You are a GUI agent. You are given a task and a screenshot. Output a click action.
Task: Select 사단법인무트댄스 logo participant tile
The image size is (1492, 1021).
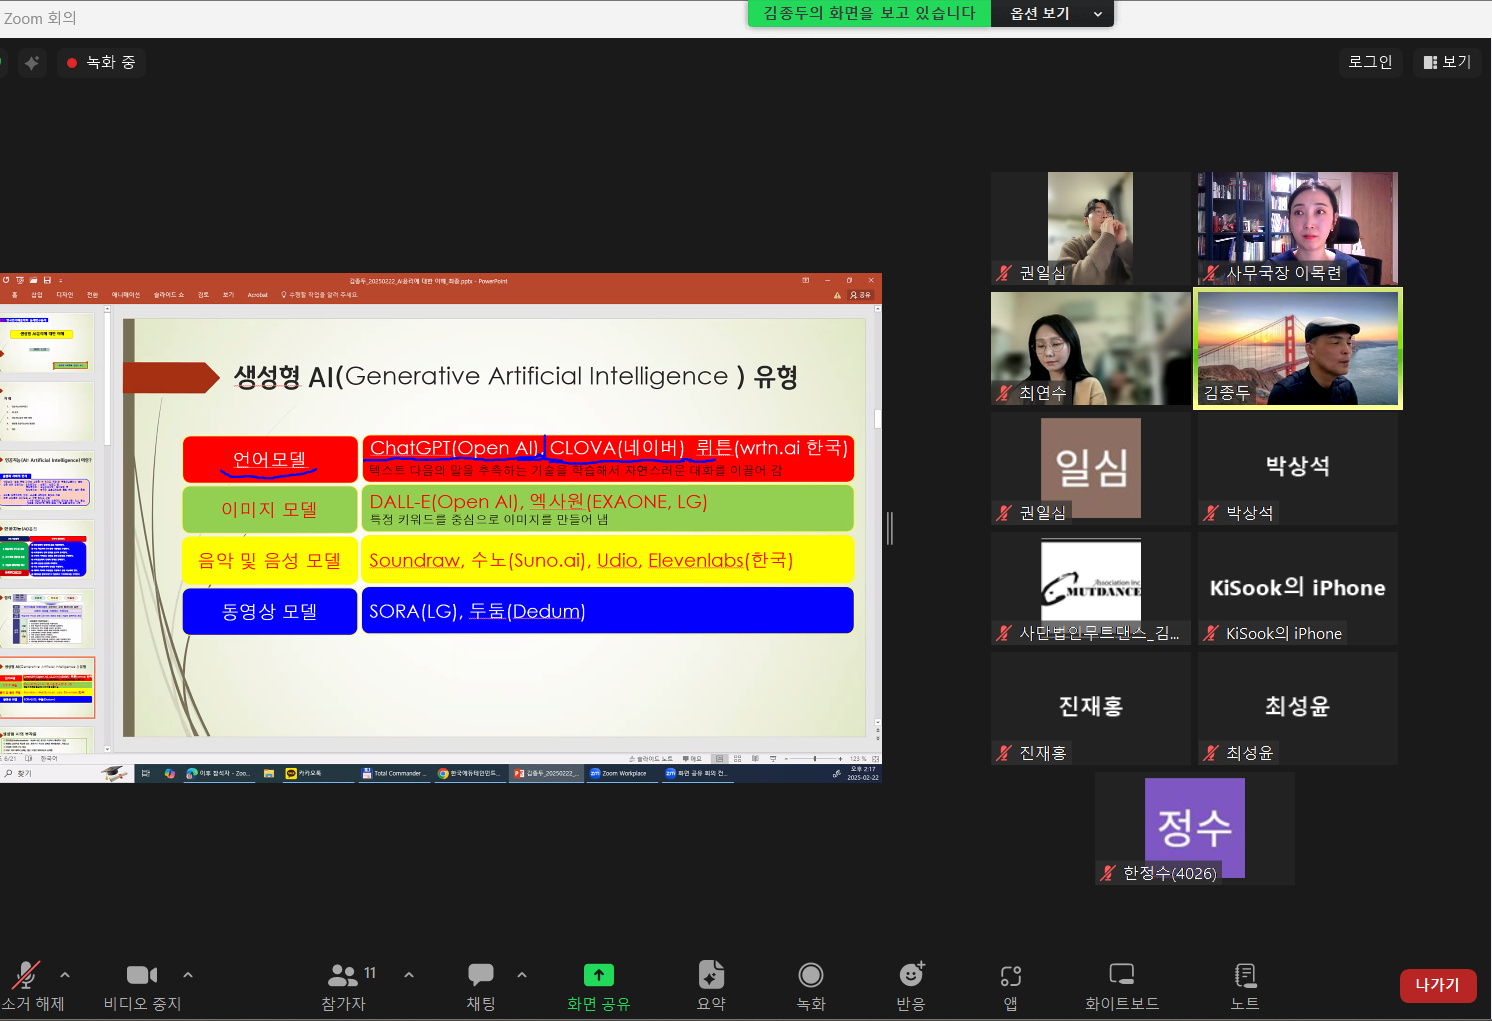point(1090,588)
